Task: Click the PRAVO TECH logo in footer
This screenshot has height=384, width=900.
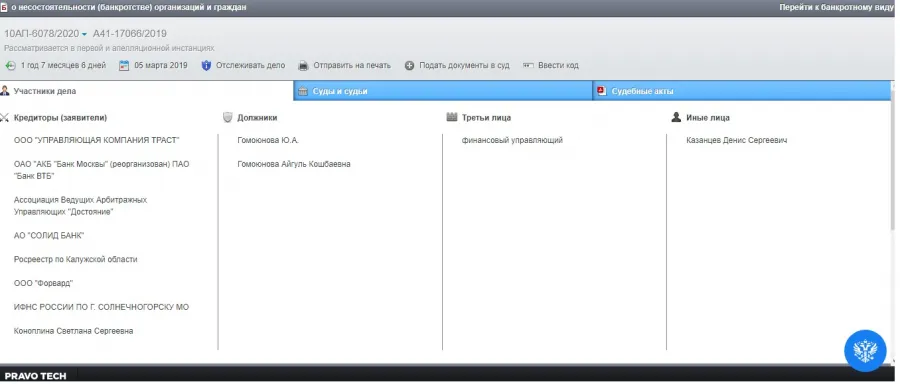Action: [36, 376]
